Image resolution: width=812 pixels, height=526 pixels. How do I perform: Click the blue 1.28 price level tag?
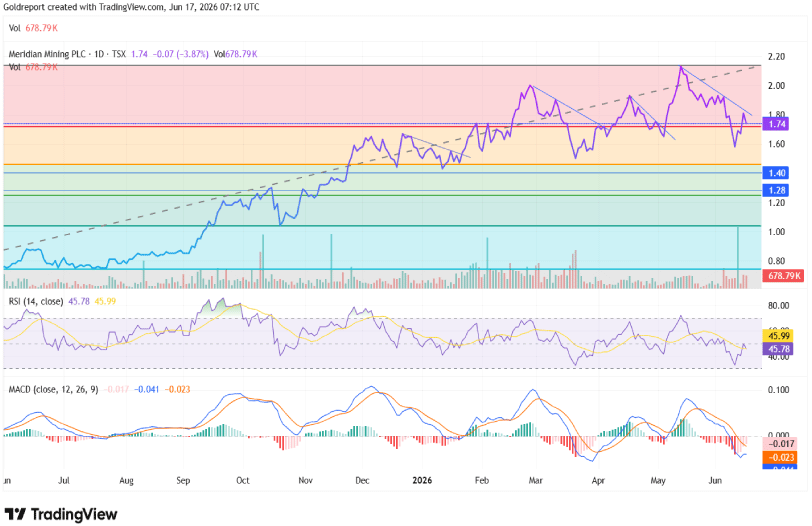tap(777, 191)
